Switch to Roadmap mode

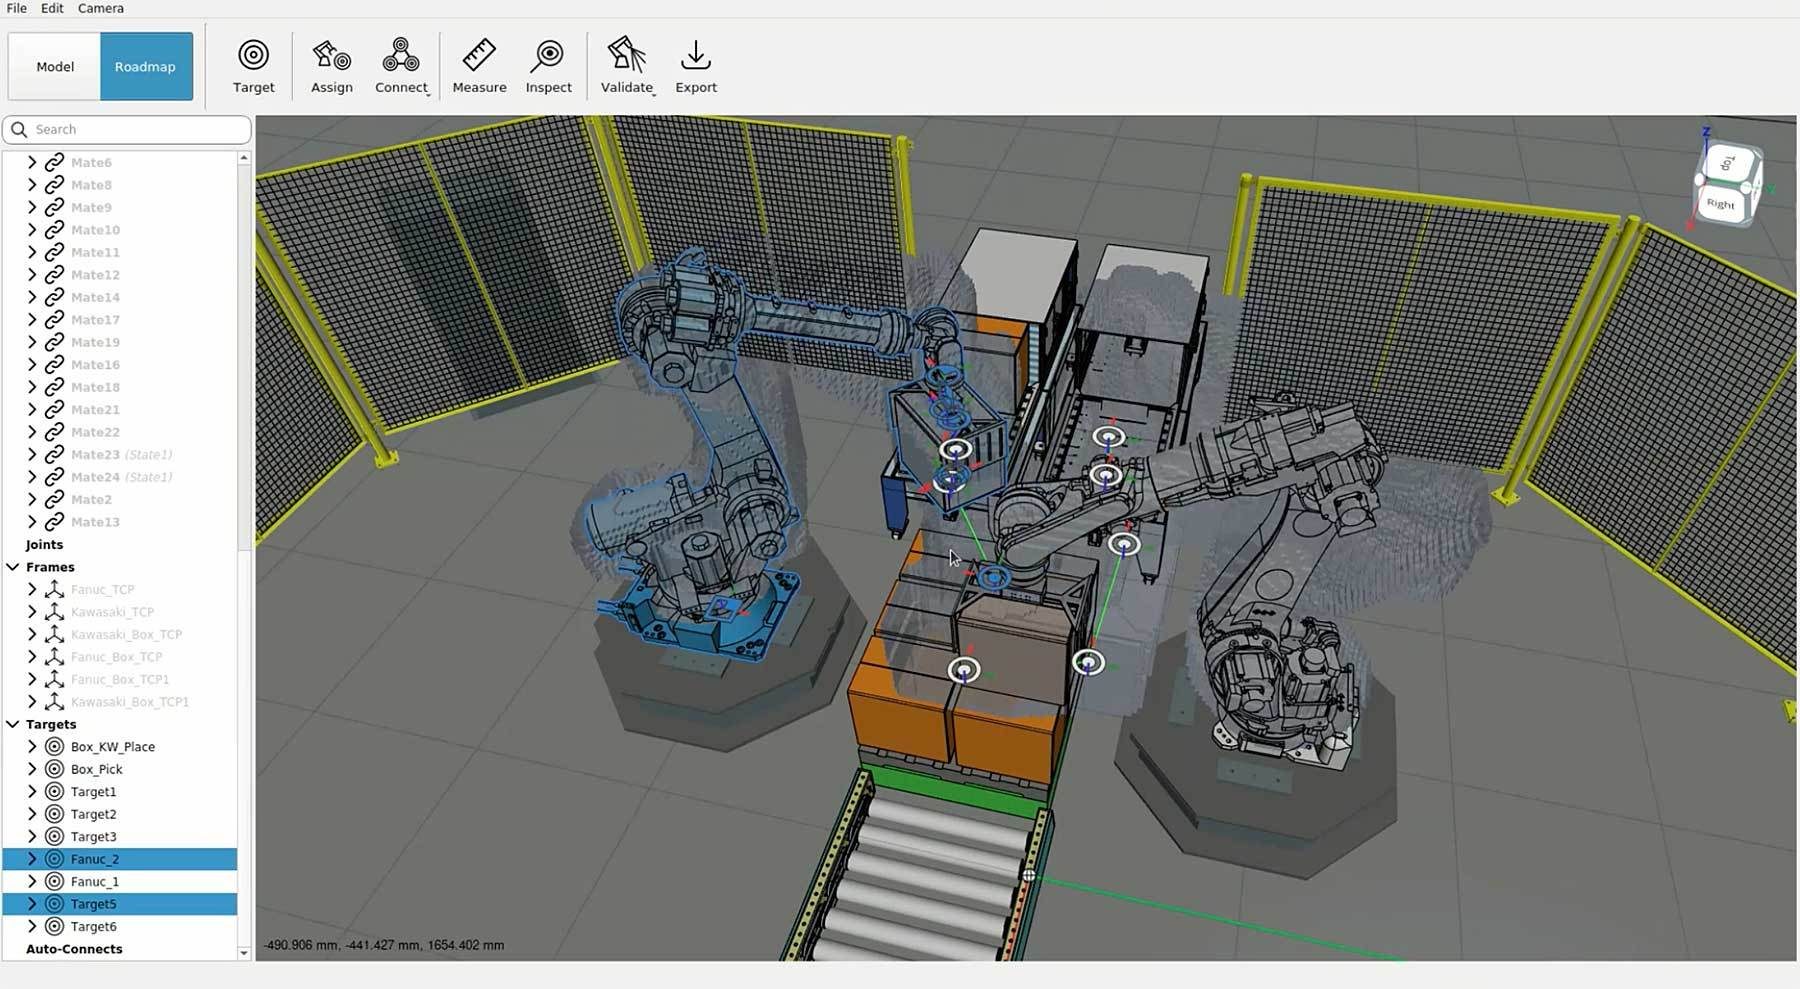click(146, 66)
